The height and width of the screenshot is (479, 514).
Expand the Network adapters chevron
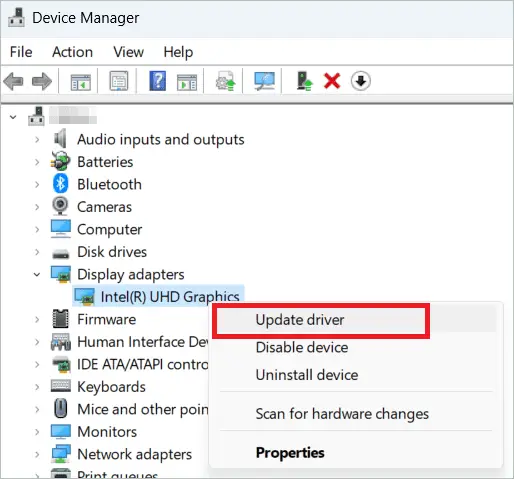point(37,454)
